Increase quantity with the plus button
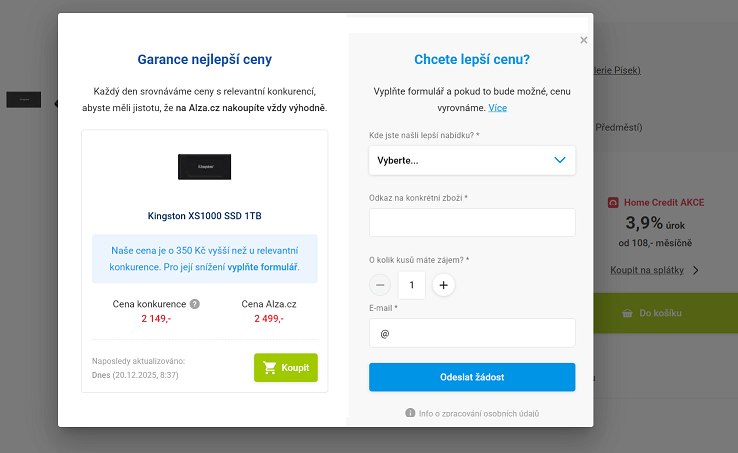738x453 pixels. pos(444,285)
